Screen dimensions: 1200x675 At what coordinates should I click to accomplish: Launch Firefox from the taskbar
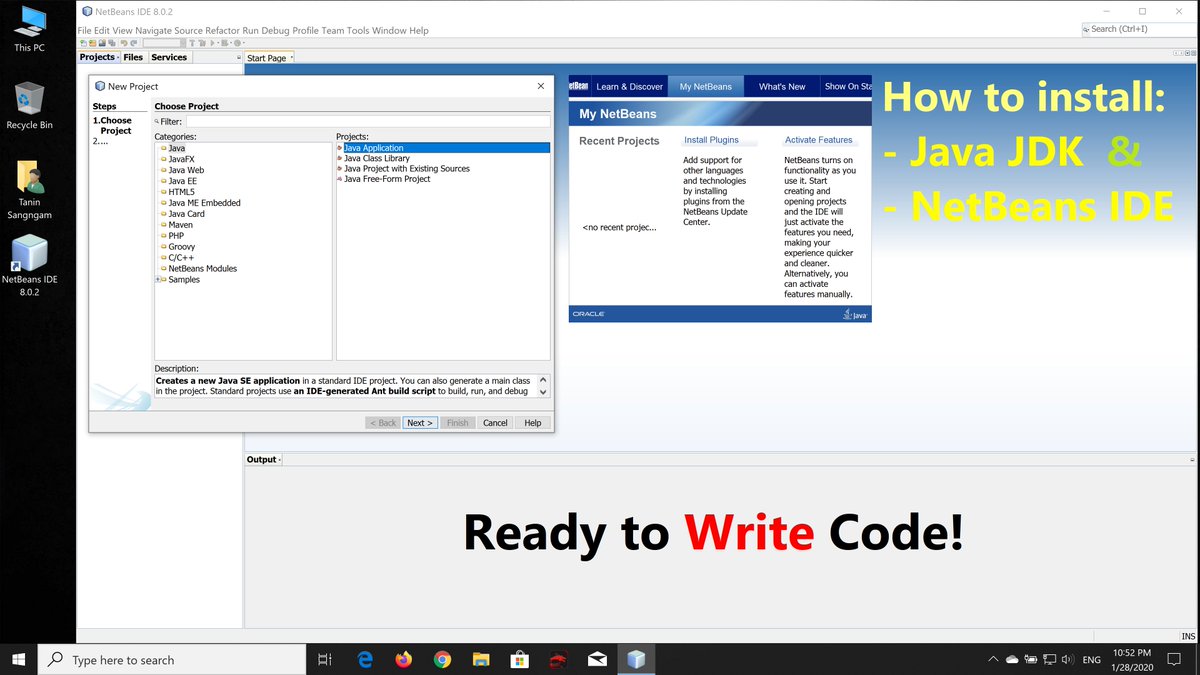(404, 659)
